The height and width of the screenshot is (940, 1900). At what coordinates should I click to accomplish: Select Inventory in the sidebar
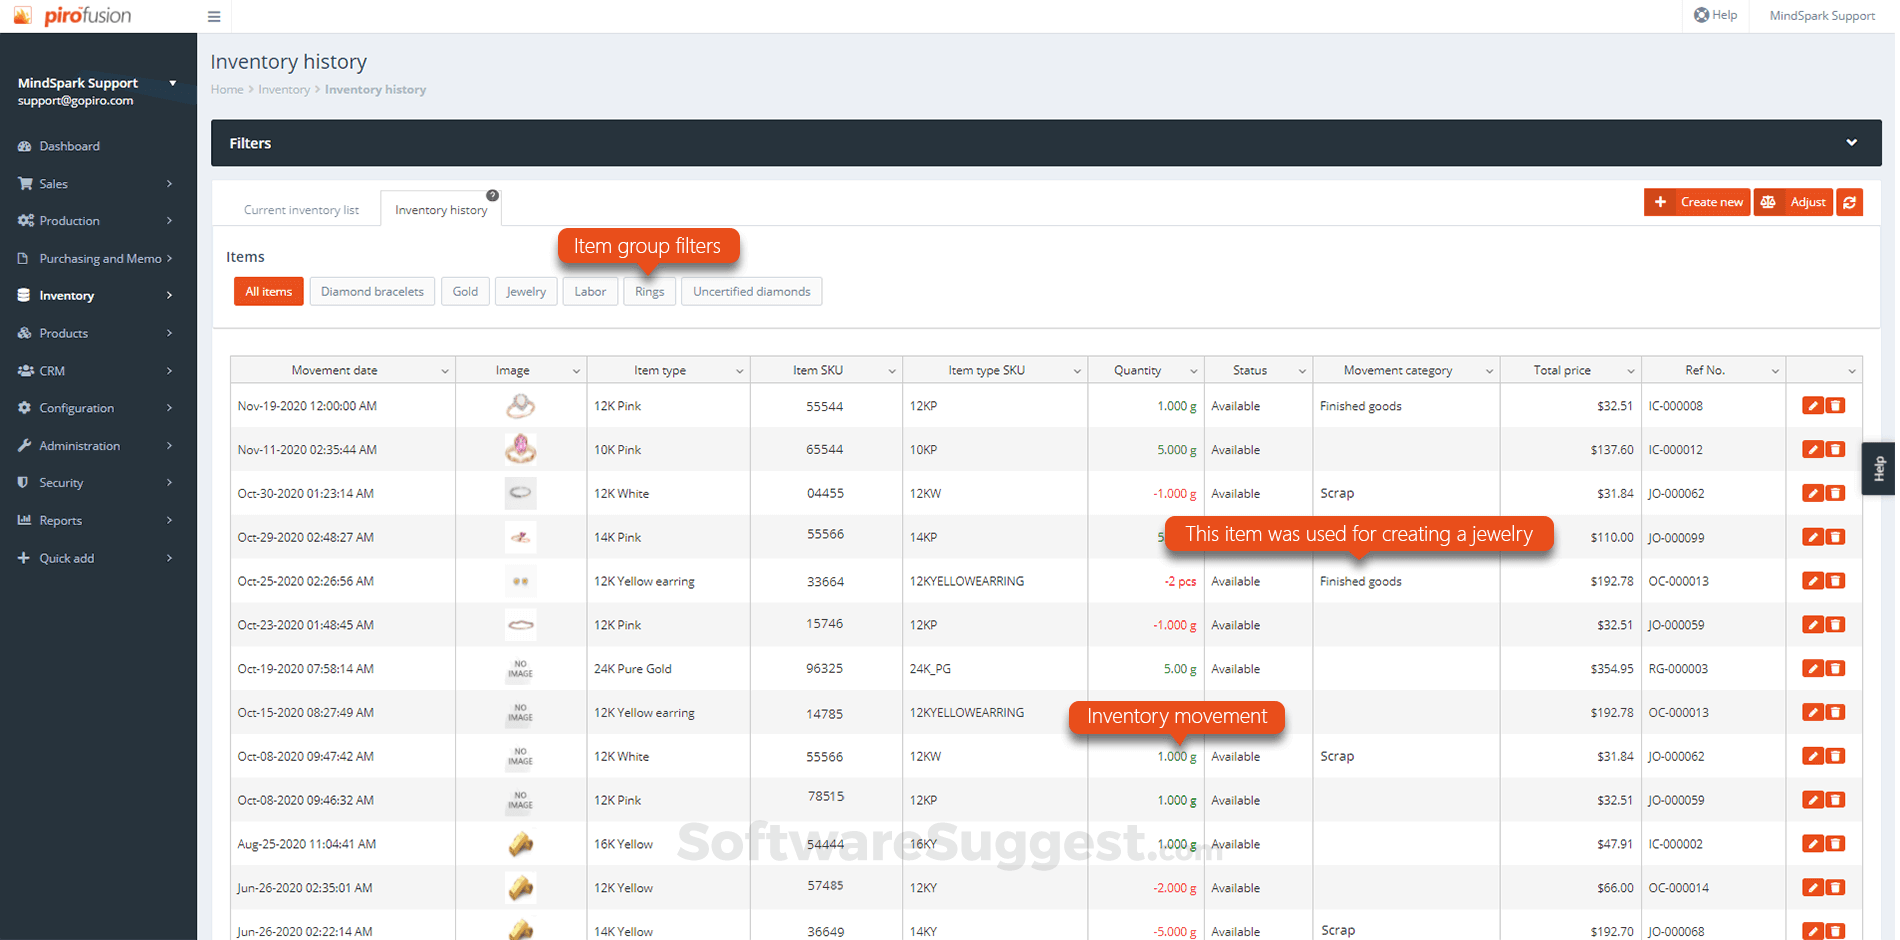[67, 295]
